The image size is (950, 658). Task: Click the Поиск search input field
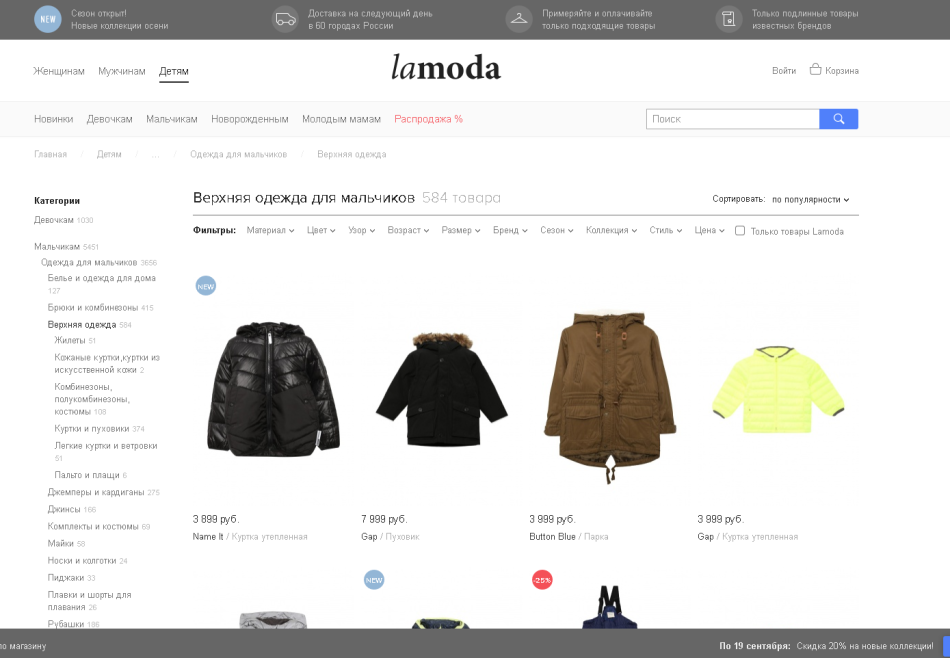pos(732,119)
